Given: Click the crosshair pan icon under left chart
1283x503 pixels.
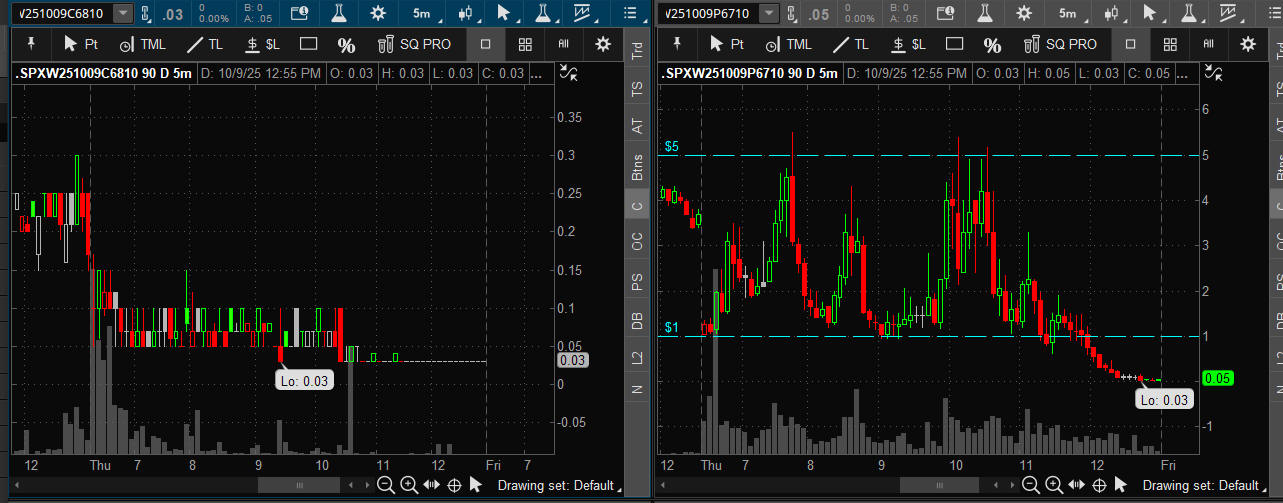Looking at the screenshot, I should [453, 485].
